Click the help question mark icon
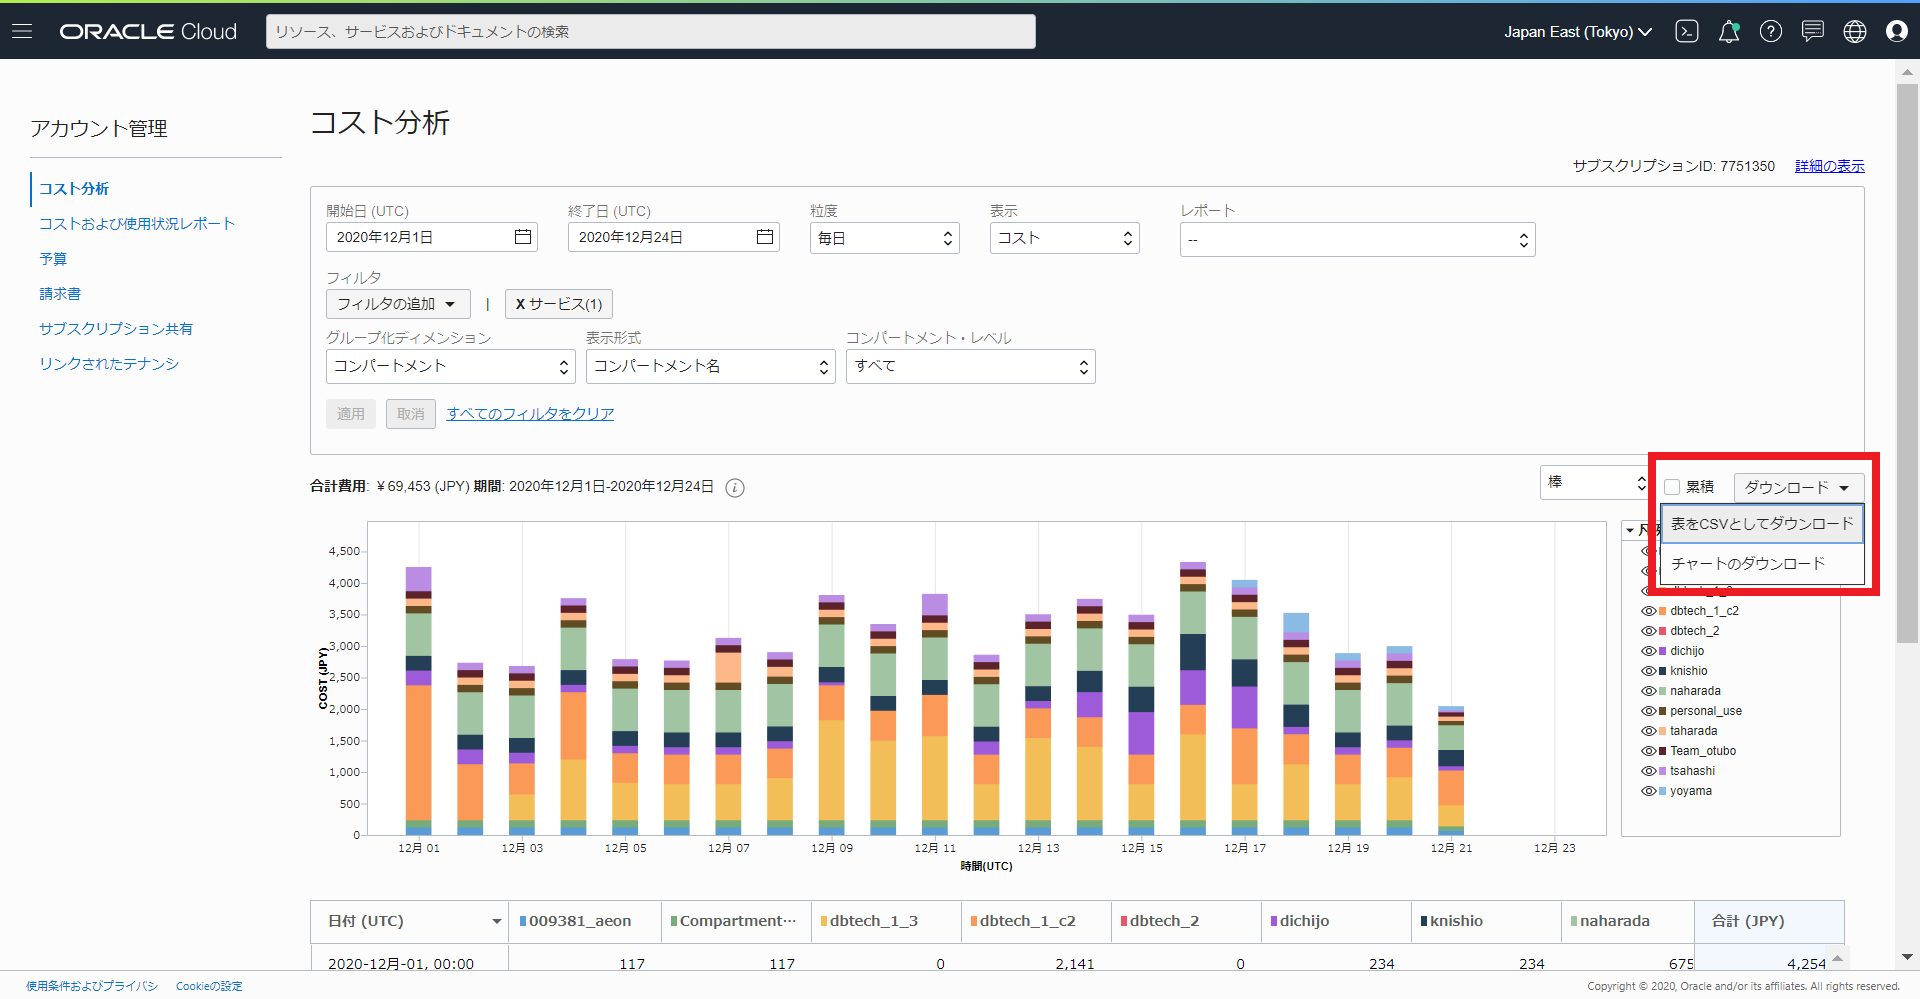Viewport: 1920px width, 999px height. click(x=1770, y=31)
